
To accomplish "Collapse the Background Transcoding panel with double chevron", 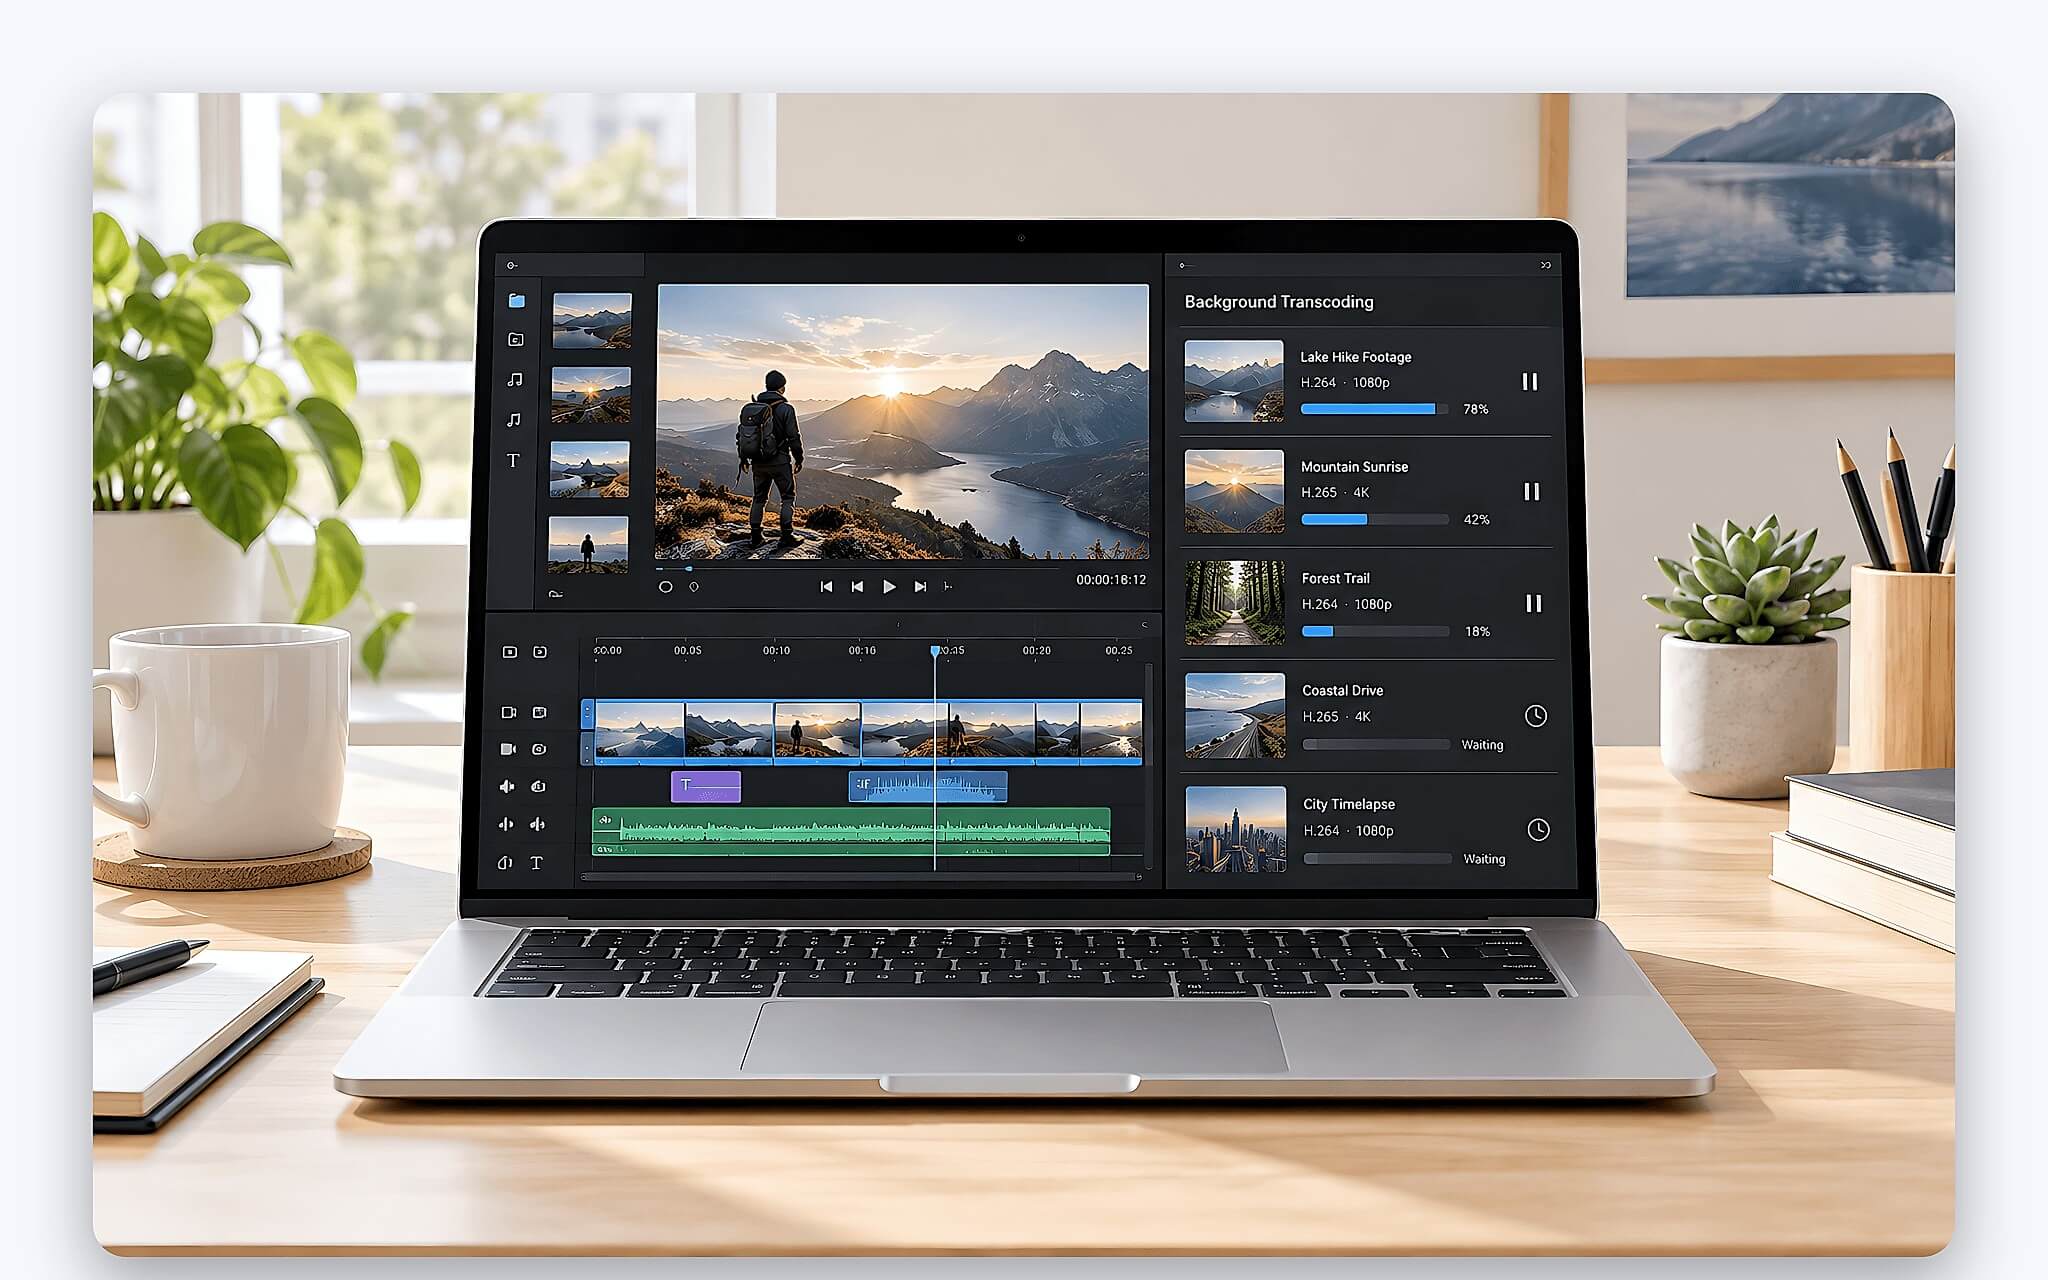I will point(1546,265).
